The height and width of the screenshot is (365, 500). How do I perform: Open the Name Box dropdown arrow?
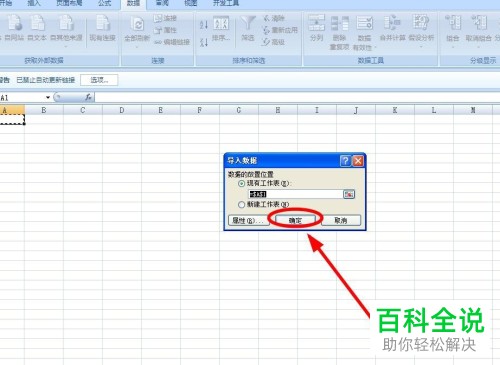[x=48, y=97]
